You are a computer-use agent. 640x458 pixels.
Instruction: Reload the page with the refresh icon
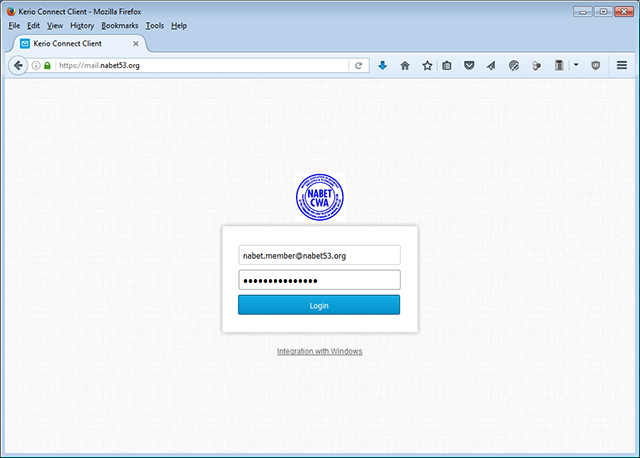(x=358, y=65)
